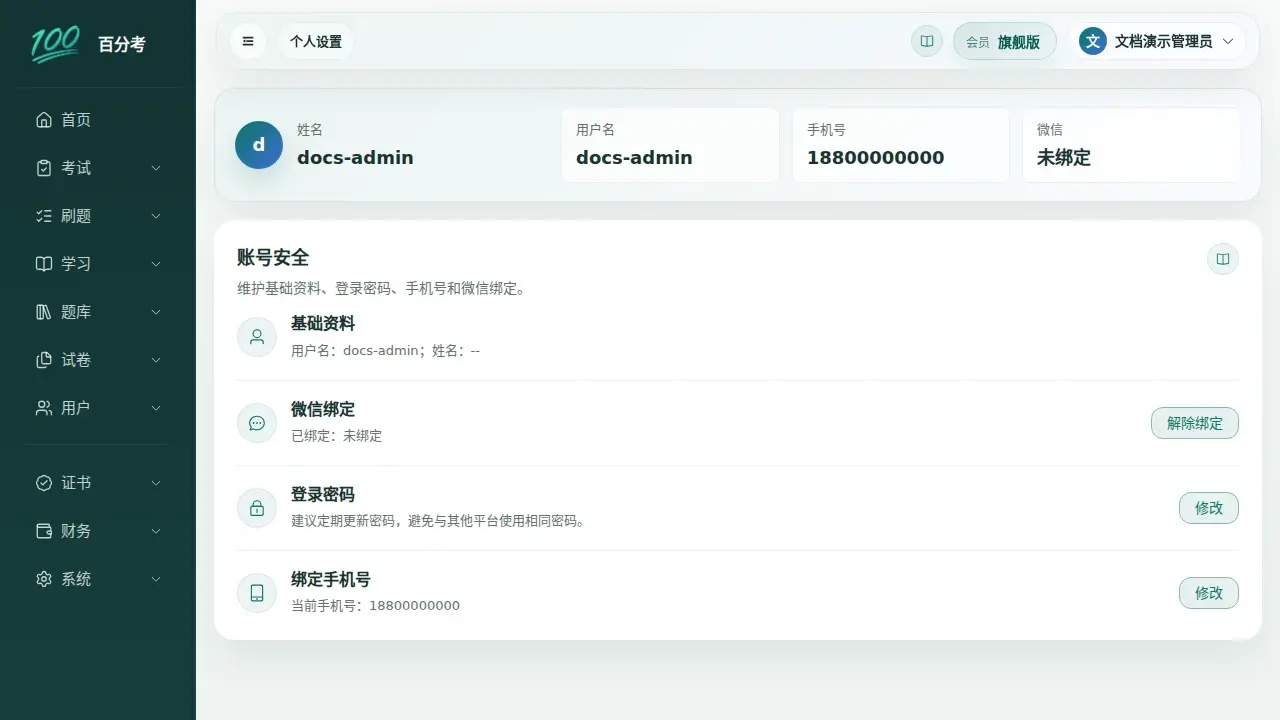Click the 试卷 copy-pages icon
1280x720 pixels.
44,360
